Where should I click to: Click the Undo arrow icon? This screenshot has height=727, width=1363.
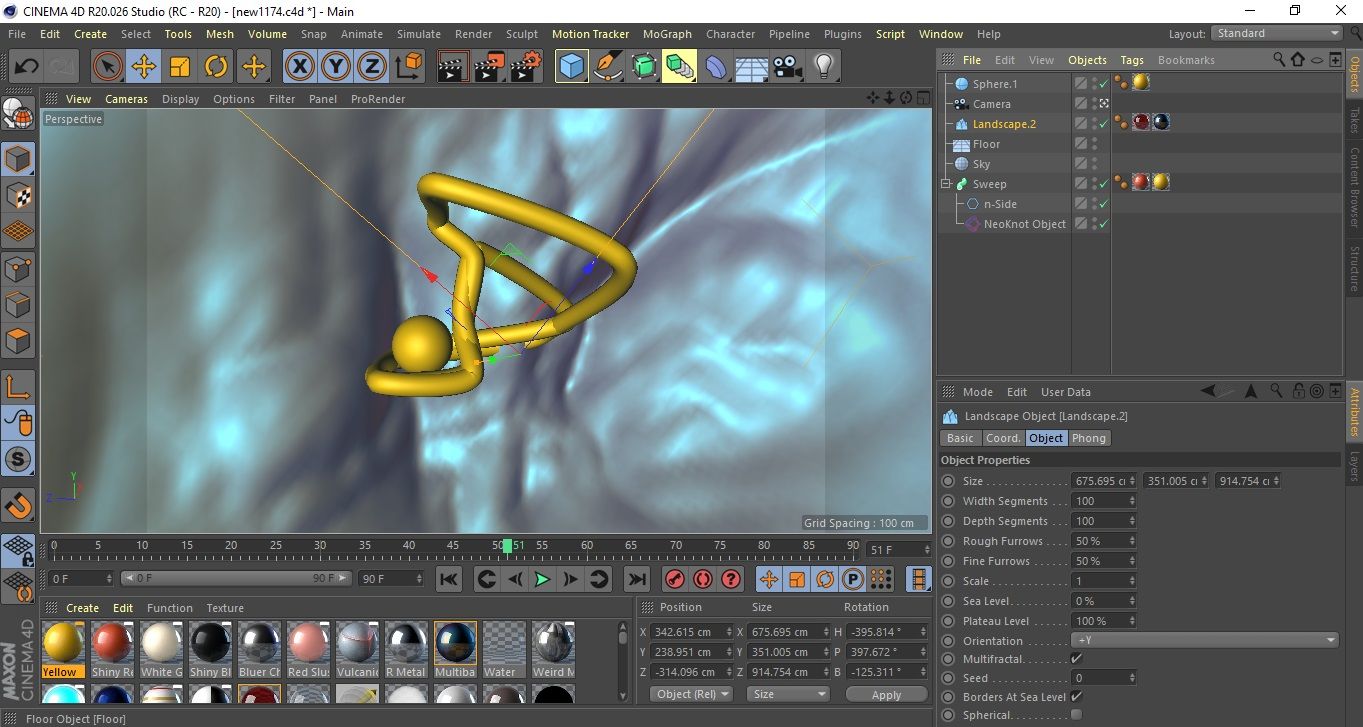tap(26, 67)
